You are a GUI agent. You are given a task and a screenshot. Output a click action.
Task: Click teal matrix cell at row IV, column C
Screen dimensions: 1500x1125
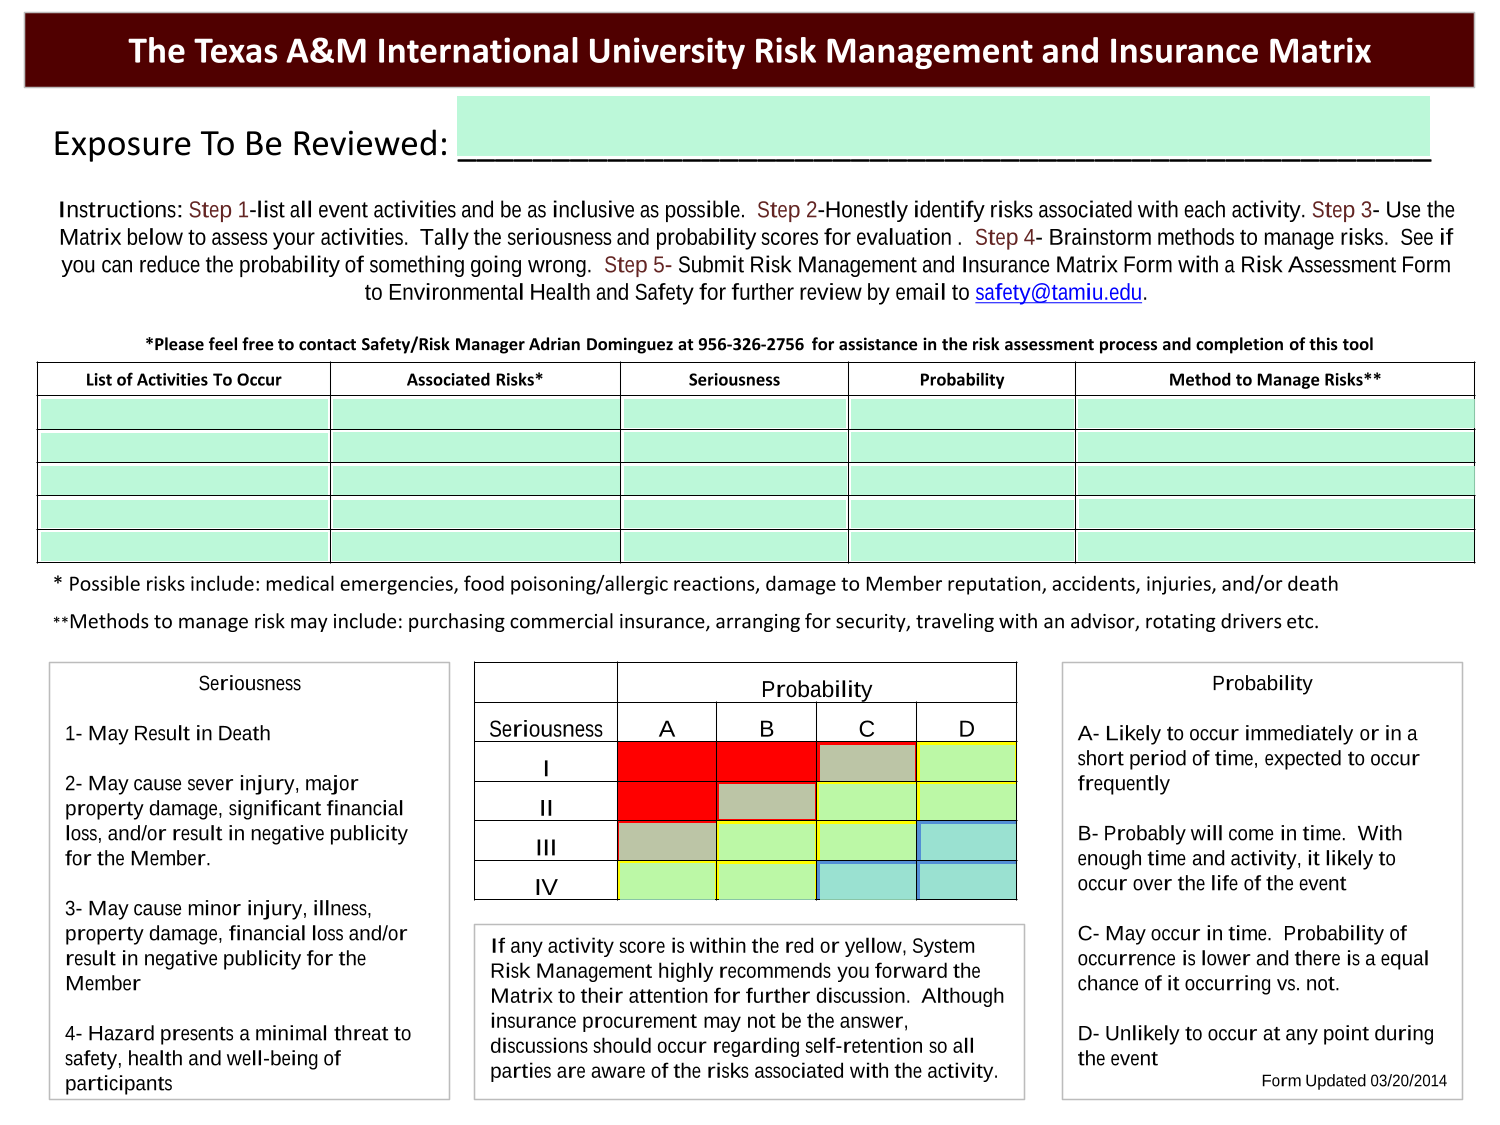(x=867, y=881)
